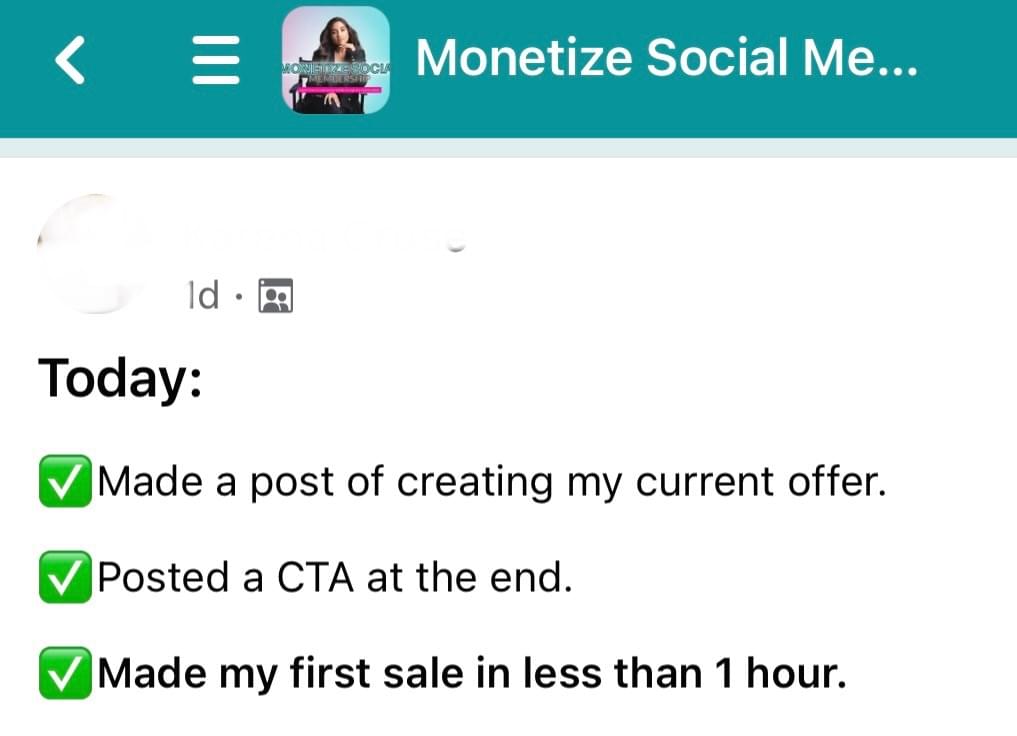The width and height of the screenshot is (1017, 736).
Task: Click the checkmark beside first sale line
Action: [65, 673]
